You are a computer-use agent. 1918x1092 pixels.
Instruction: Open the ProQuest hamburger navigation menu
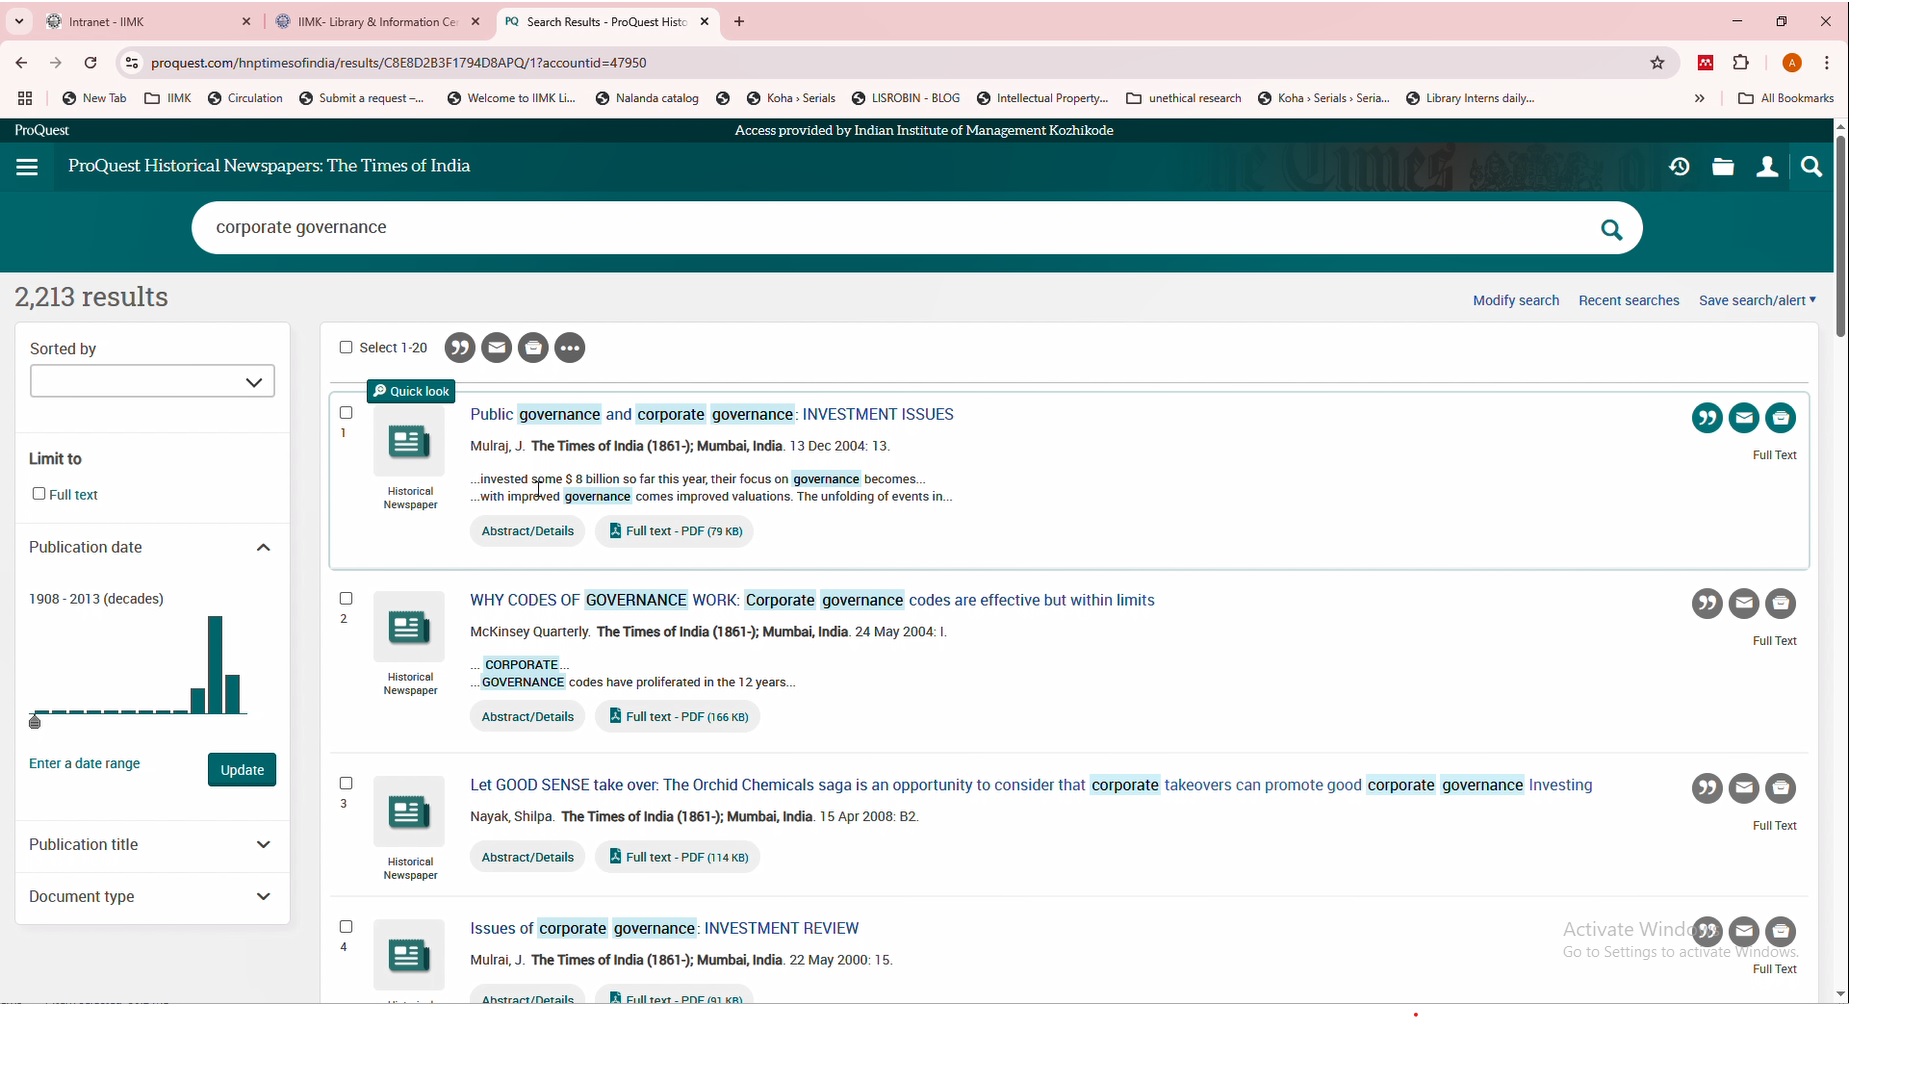pyautogui.click(x=27, y=168)
